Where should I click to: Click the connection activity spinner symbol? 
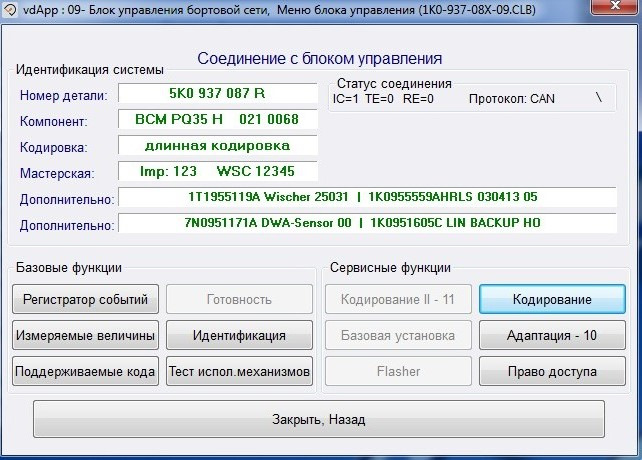point(599,97)
